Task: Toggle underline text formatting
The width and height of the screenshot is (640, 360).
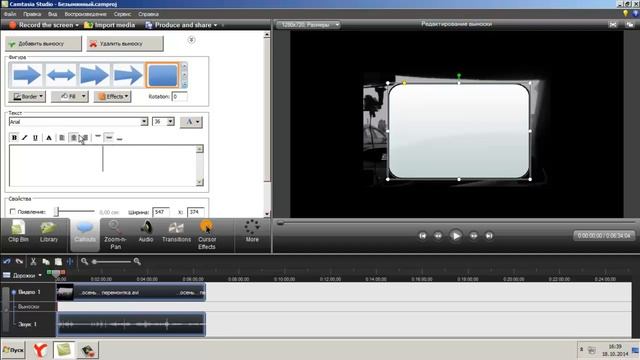Action: tap(36, 138)
